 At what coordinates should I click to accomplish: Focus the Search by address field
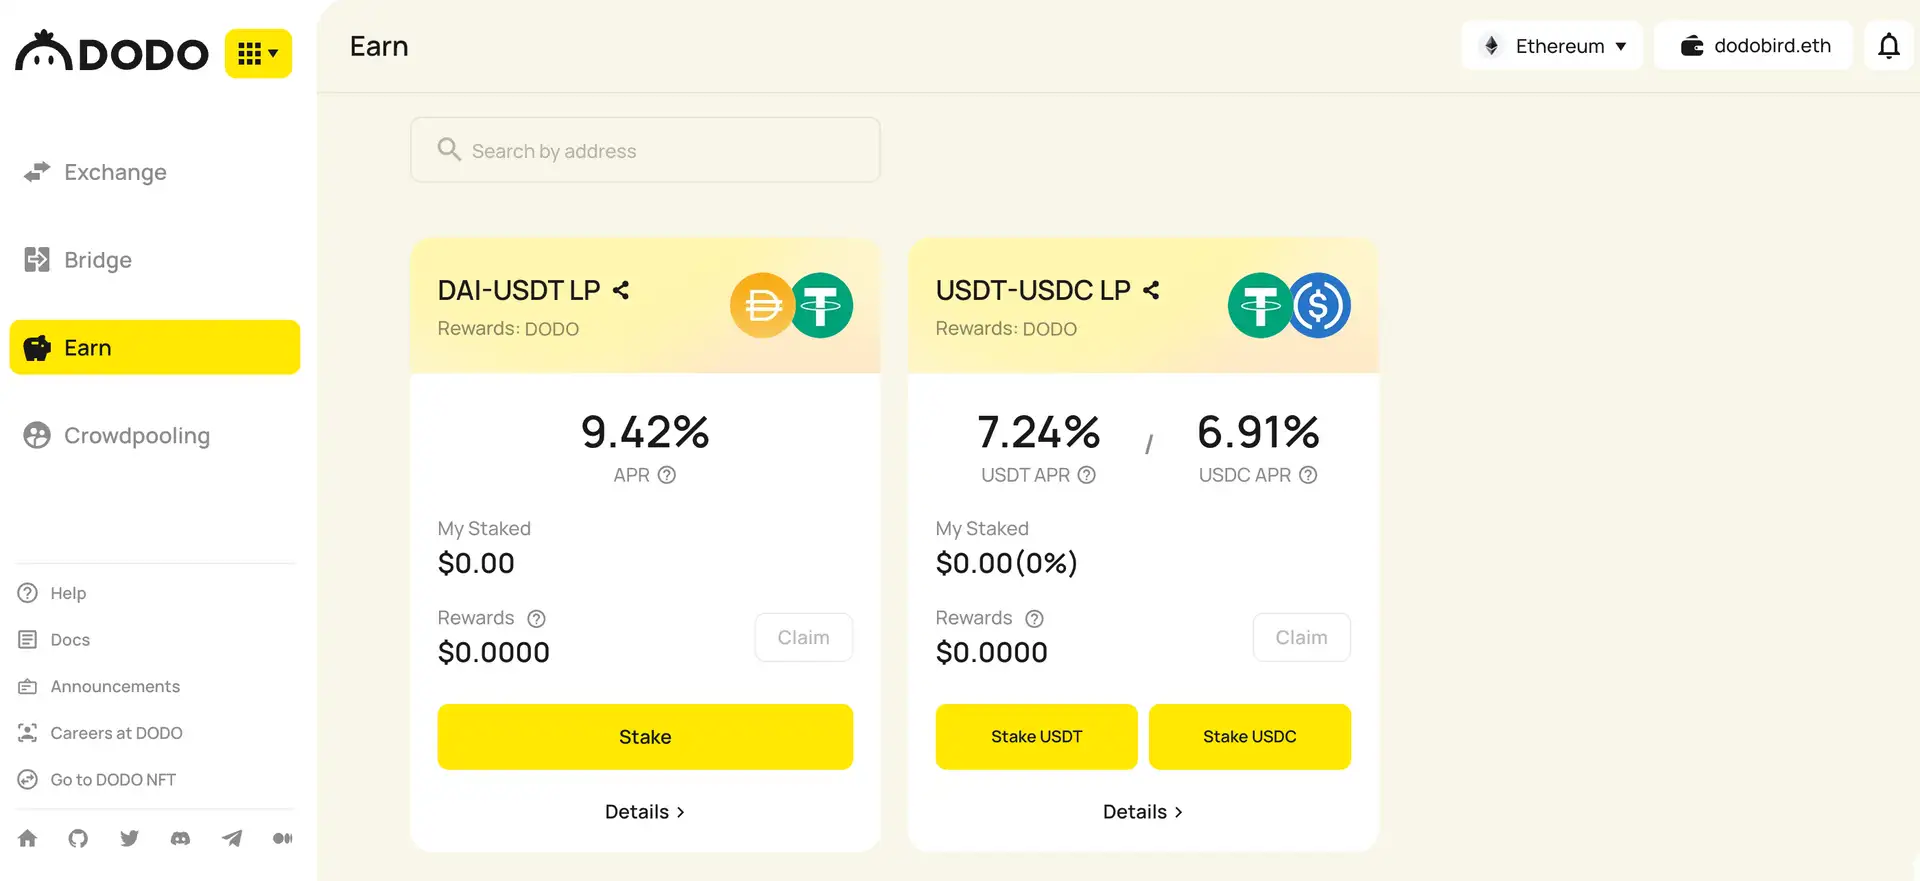pos(645,151)
